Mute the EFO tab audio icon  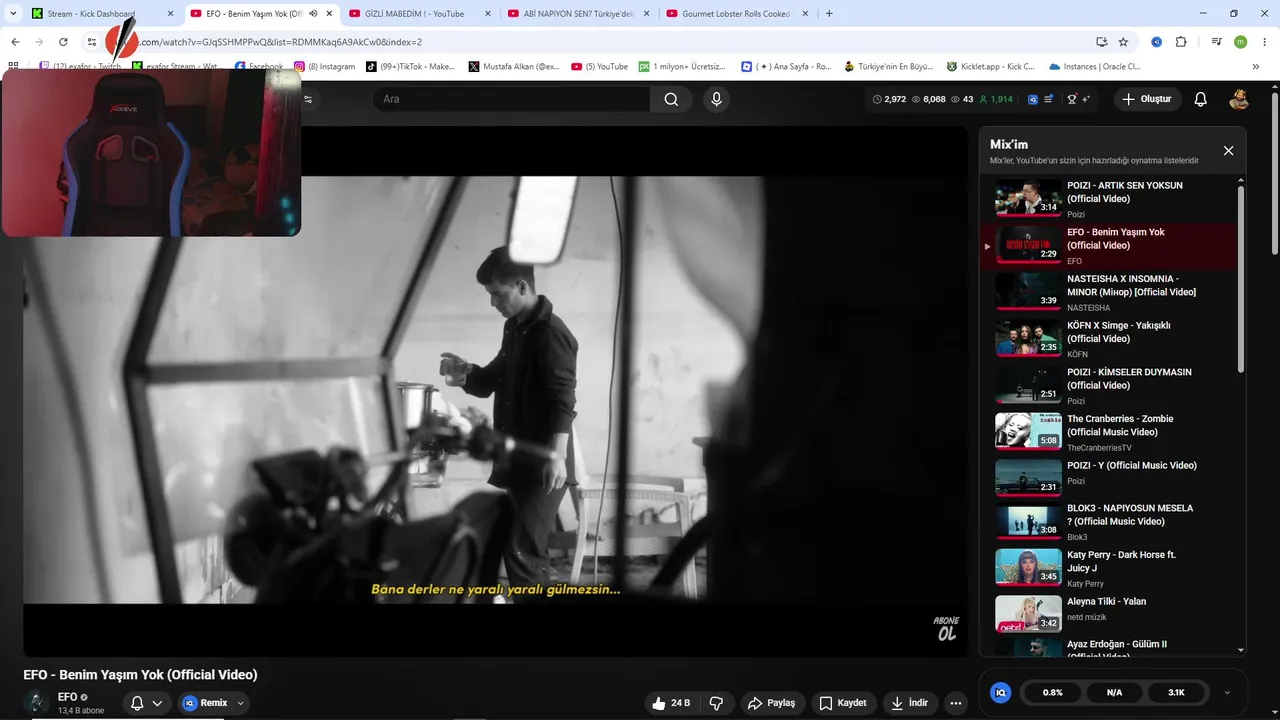tap(313, 14)
